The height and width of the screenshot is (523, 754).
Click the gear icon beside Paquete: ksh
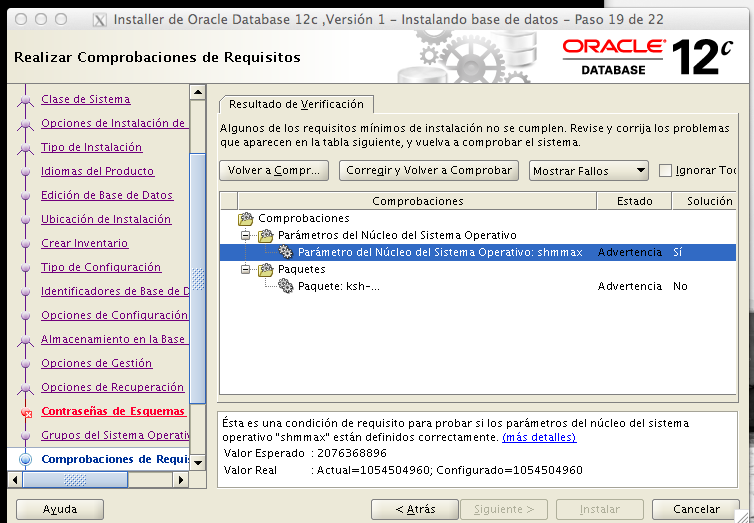tap(286, 286)
